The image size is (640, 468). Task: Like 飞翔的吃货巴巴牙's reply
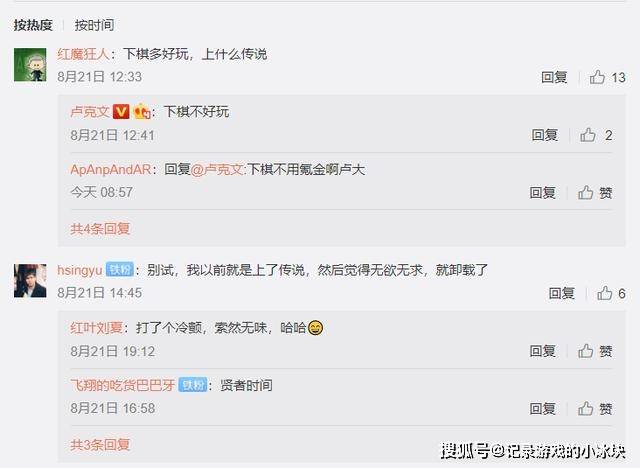click(x=595, y=408)
